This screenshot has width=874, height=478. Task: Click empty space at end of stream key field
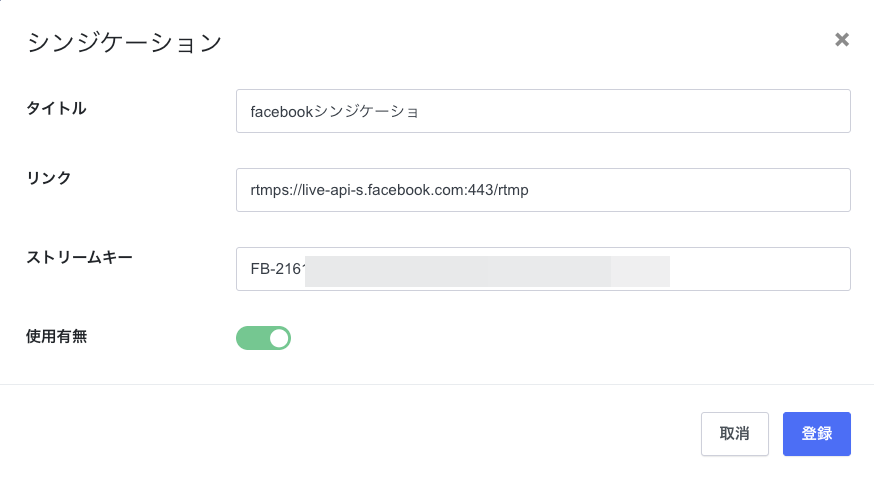pyautogui.click(x=759, y=269)
